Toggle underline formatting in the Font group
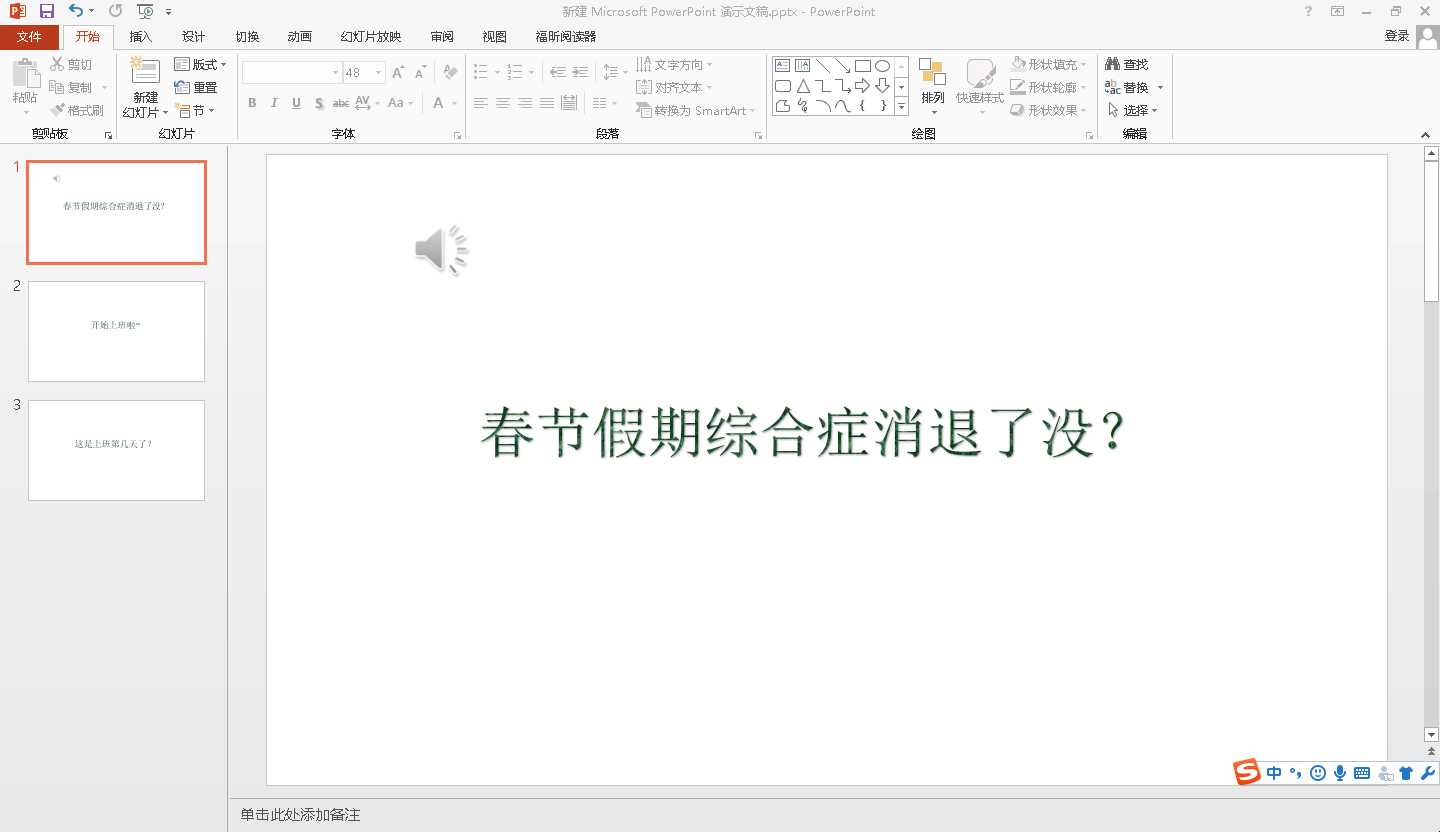This screenshot has width=1440, height=832. [296, 103]
